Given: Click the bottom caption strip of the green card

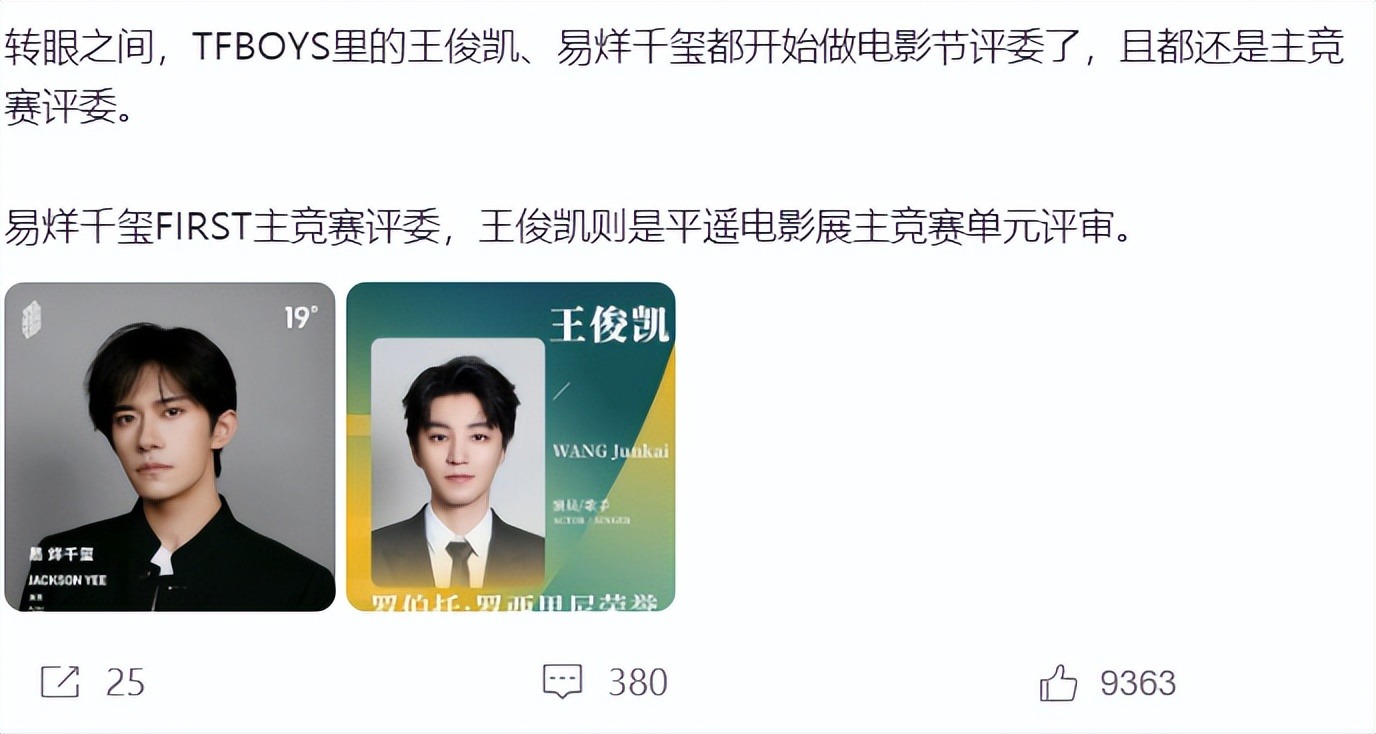Looking at the screenshot, I should tap(511, 602).
